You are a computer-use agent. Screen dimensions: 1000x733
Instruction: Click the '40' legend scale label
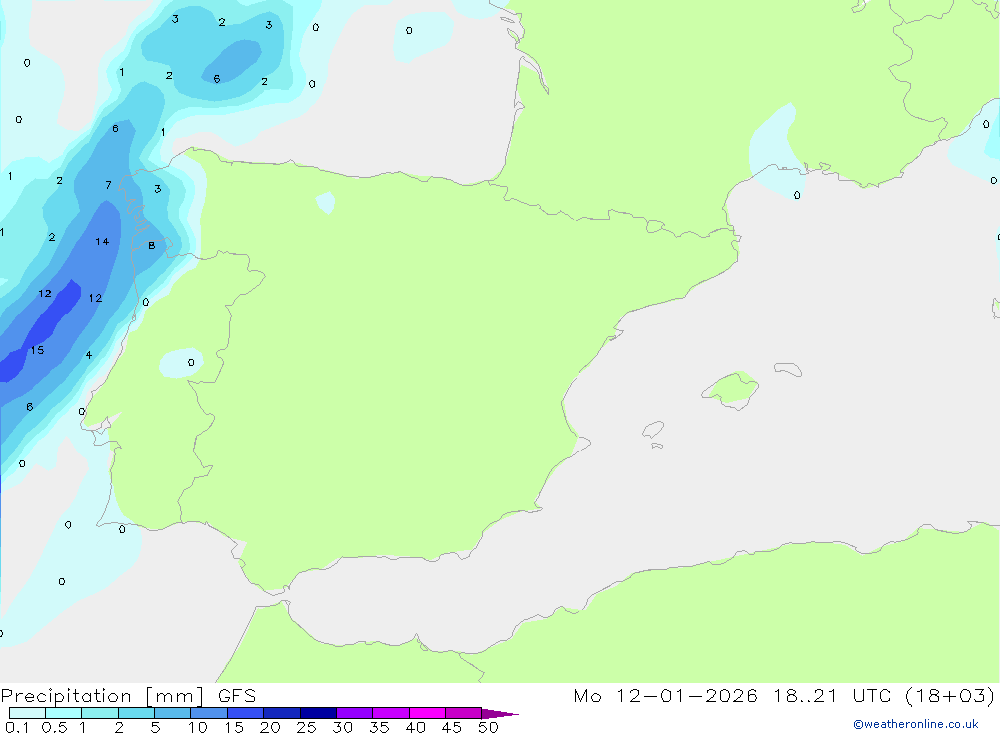[x=416, y=727]
